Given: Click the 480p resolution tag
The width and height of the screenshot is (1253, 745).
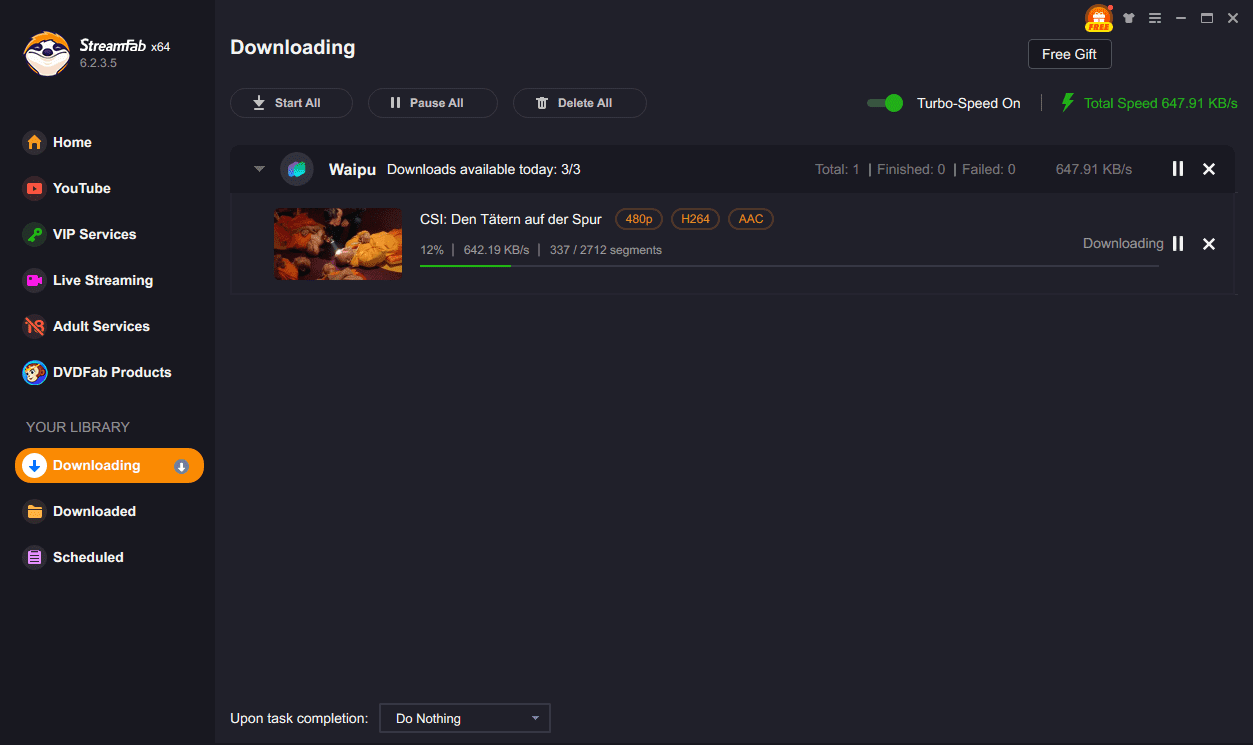Looking at the screenshot, I should coord(639,219).
